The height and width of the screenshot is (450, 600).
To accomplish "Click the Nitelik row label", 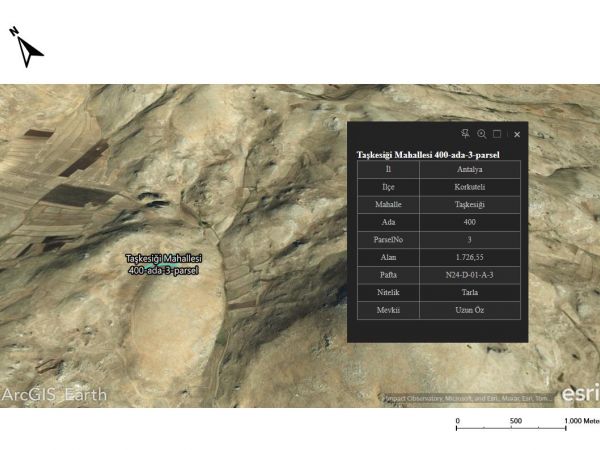I will coord(388,292).
